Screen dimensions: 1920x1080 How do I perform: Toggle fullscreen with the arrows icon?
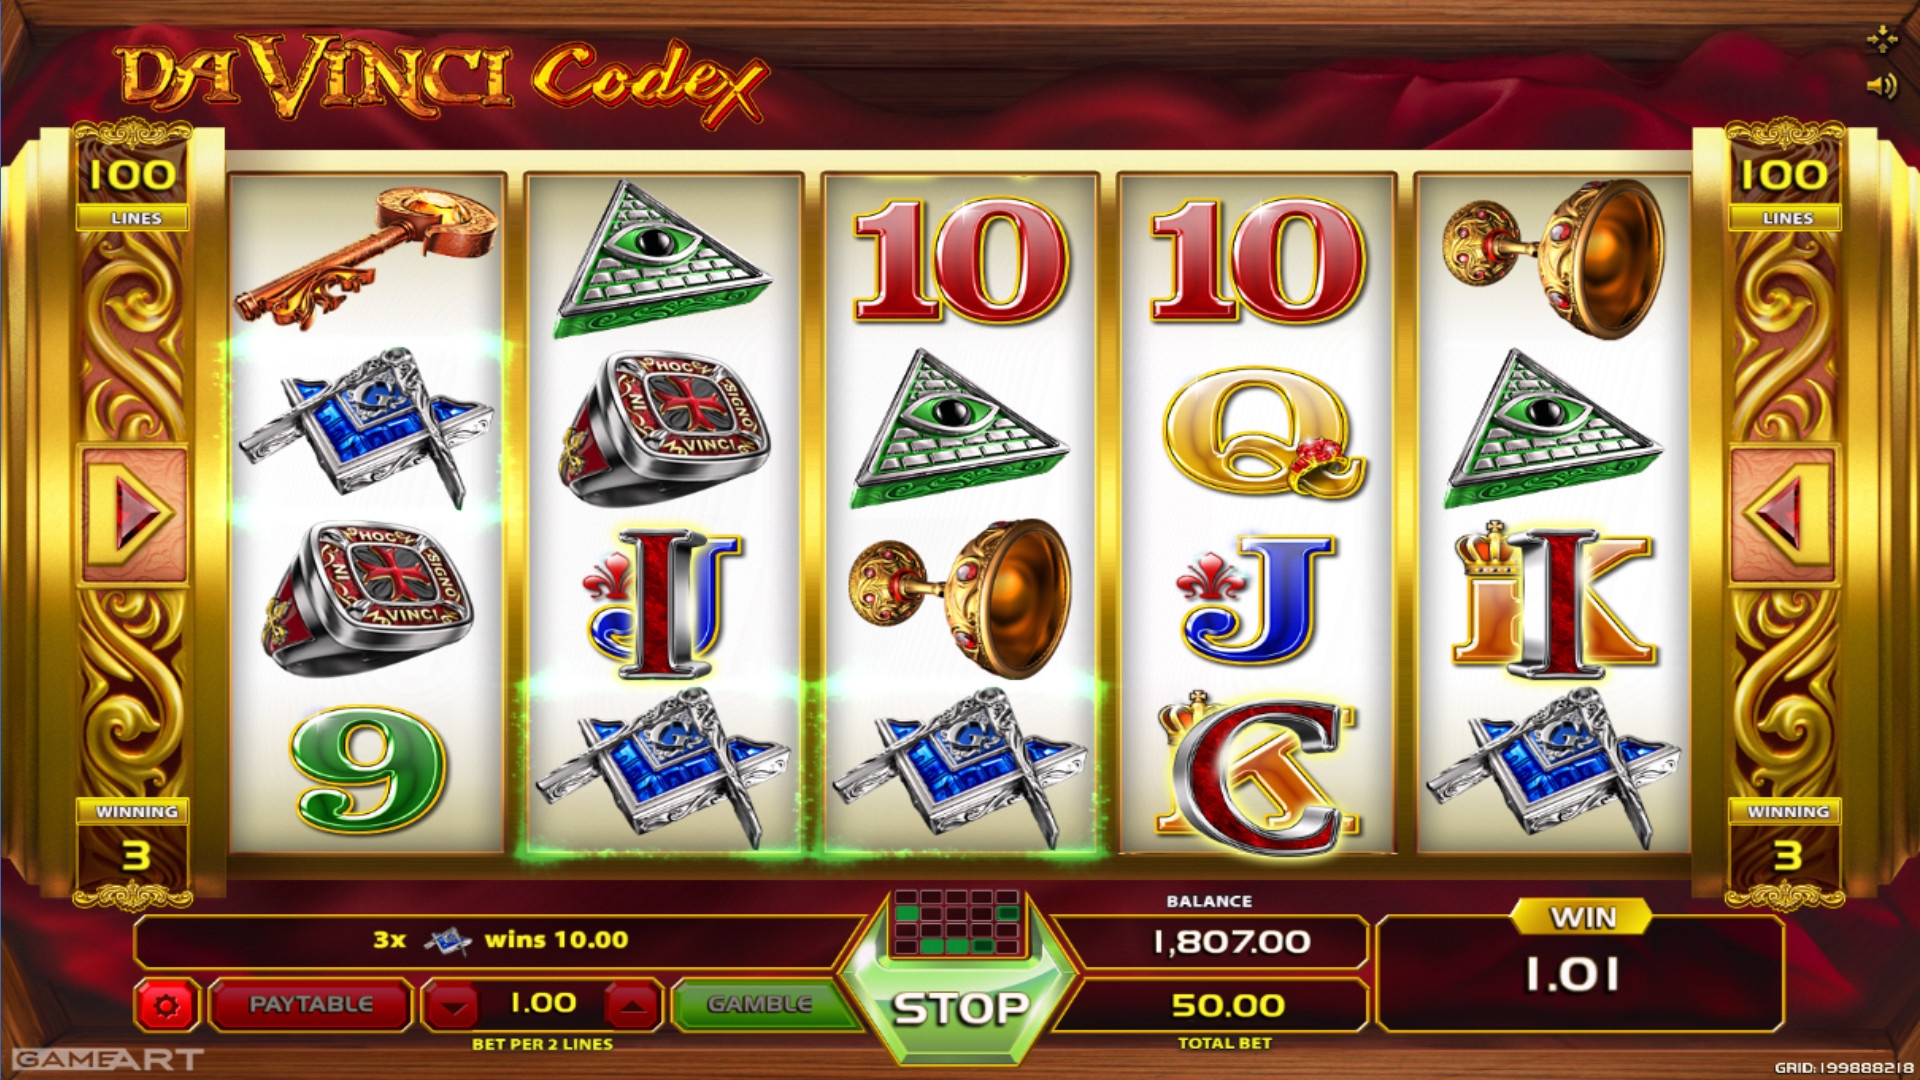coord(1882,40)
